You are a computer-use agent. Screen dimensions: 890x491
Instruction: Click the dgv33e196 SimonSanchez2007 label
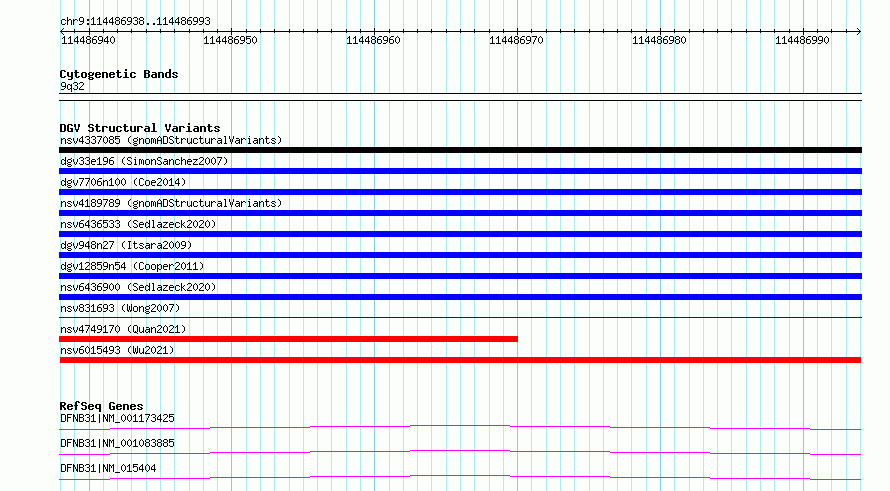click(144, 161)
